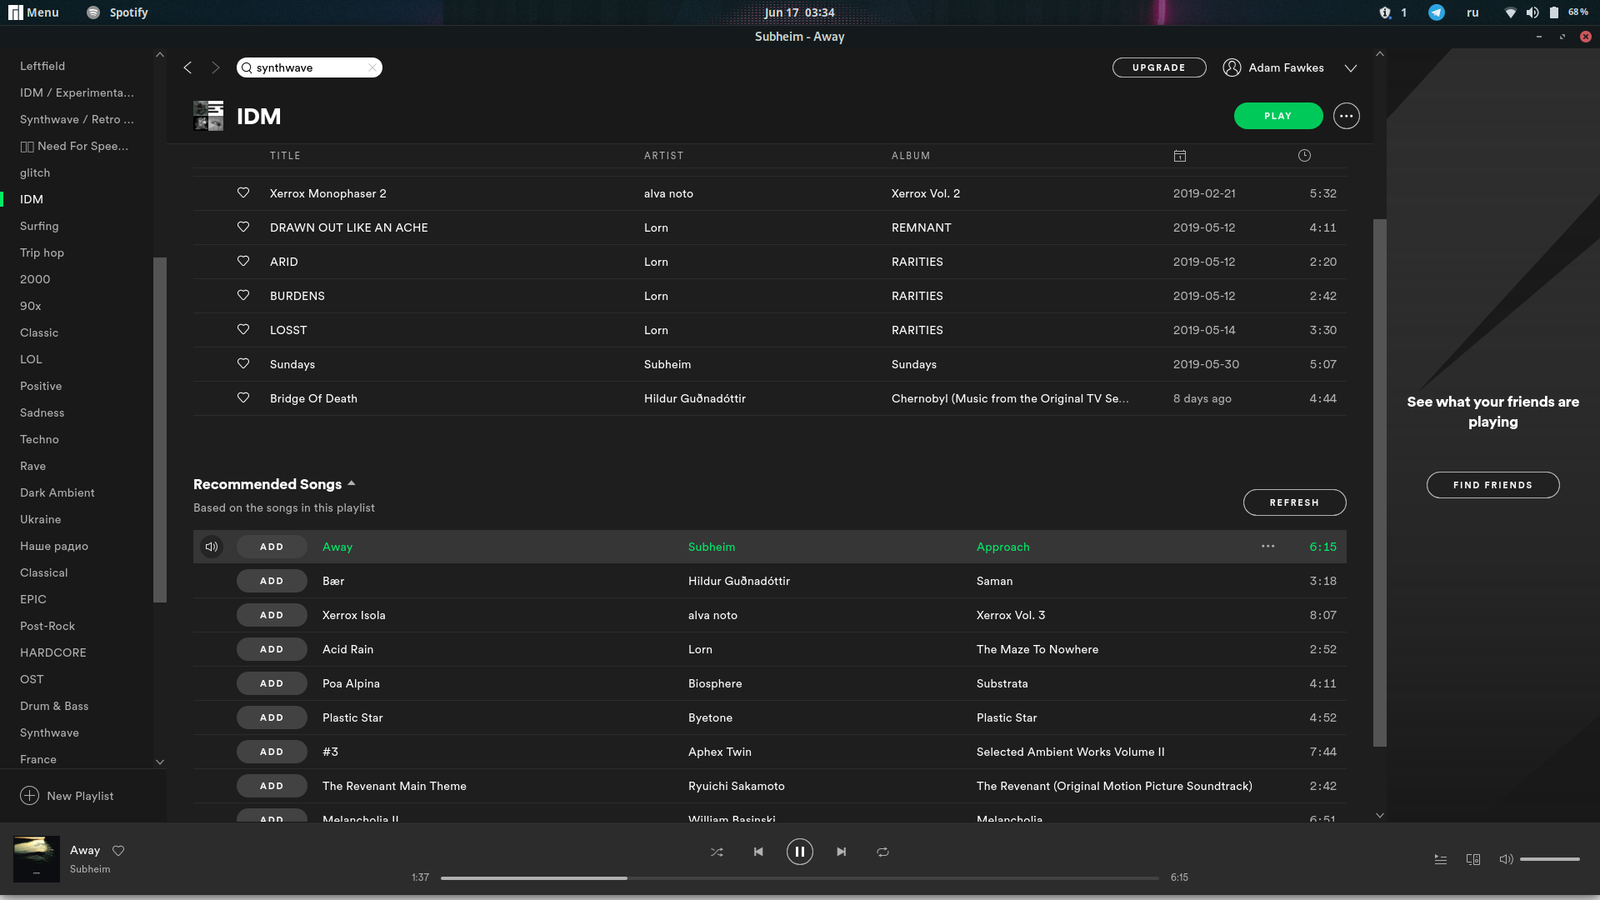Open the user profile avatar icon
The image size is (1600, 900).
[x=1232, y=67]
